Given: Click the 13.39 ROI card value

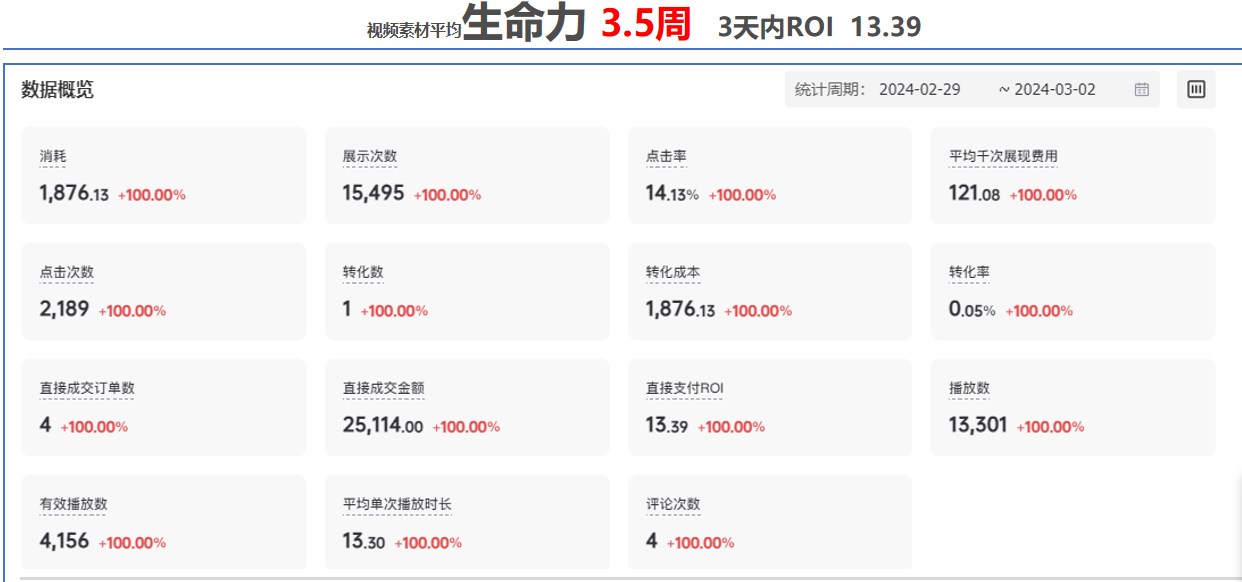Looking at the screenshot, I should [666, 425].
